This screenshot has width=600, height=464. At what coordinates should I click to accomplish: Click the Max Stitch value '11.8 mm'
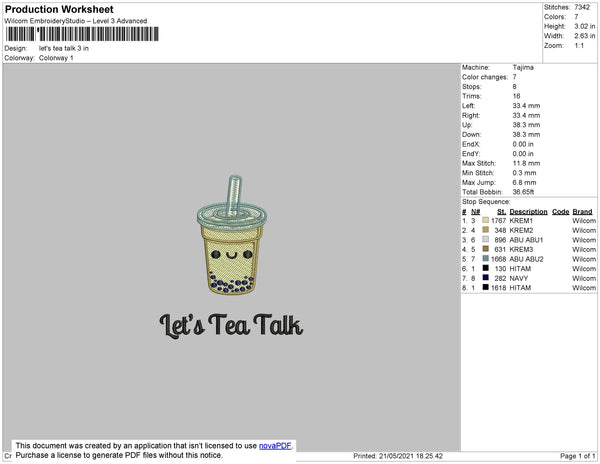[x=526, y=163]
